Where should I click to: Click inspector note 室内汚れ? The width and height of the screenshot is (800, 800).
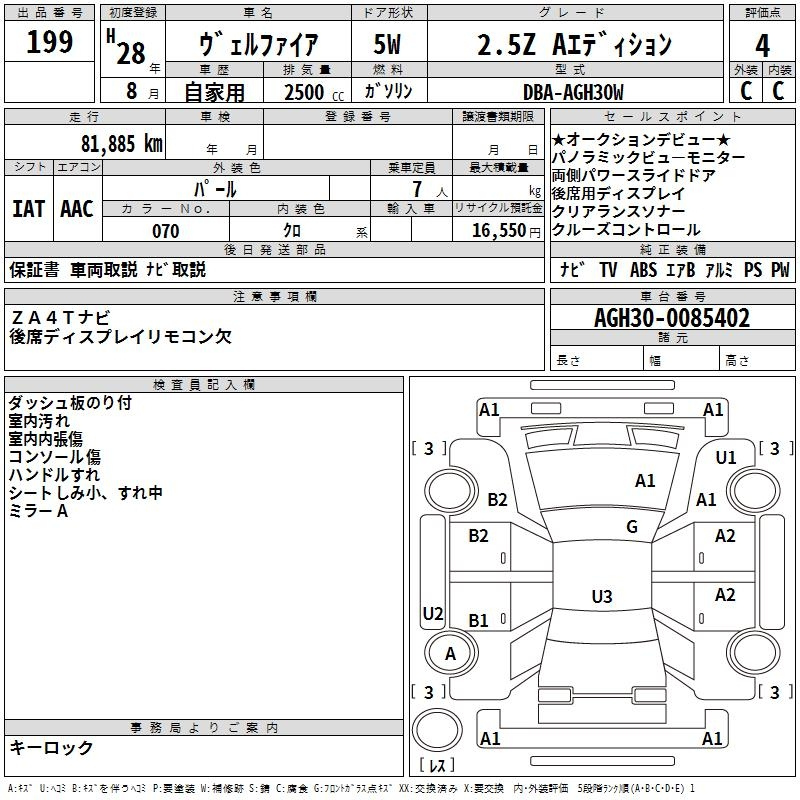39,421
